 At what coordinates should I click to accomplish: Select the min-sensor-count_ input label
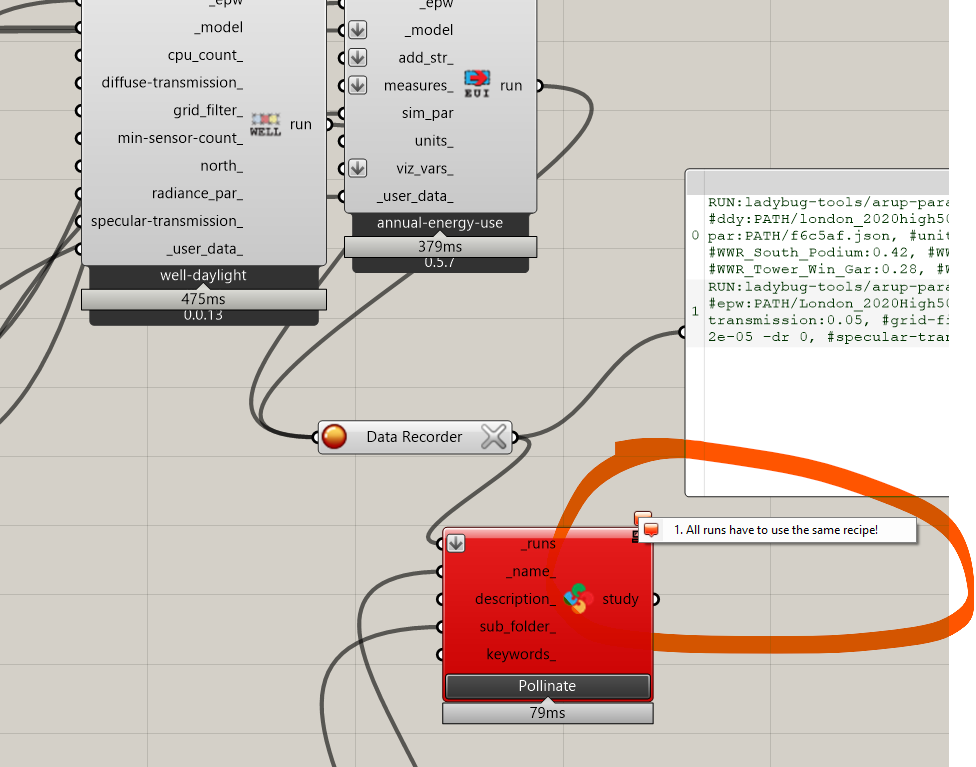[x=181, y=138]
